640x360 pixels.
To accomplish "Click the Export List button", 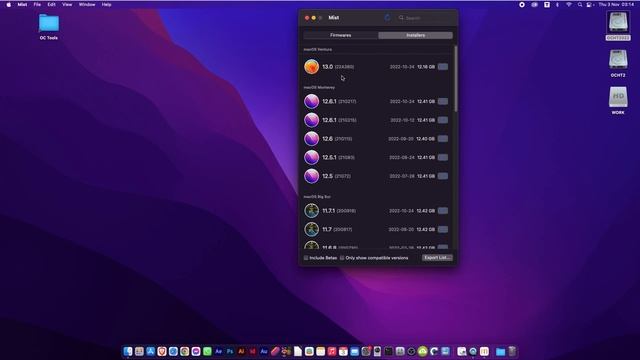I will point(437,258).
